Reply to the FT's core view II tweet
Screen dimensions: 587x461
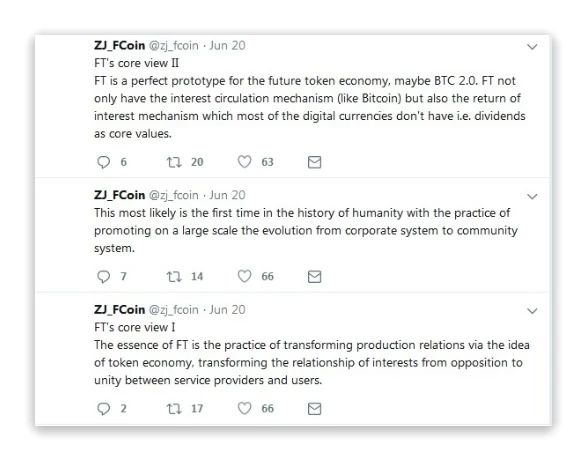point(103,162)
